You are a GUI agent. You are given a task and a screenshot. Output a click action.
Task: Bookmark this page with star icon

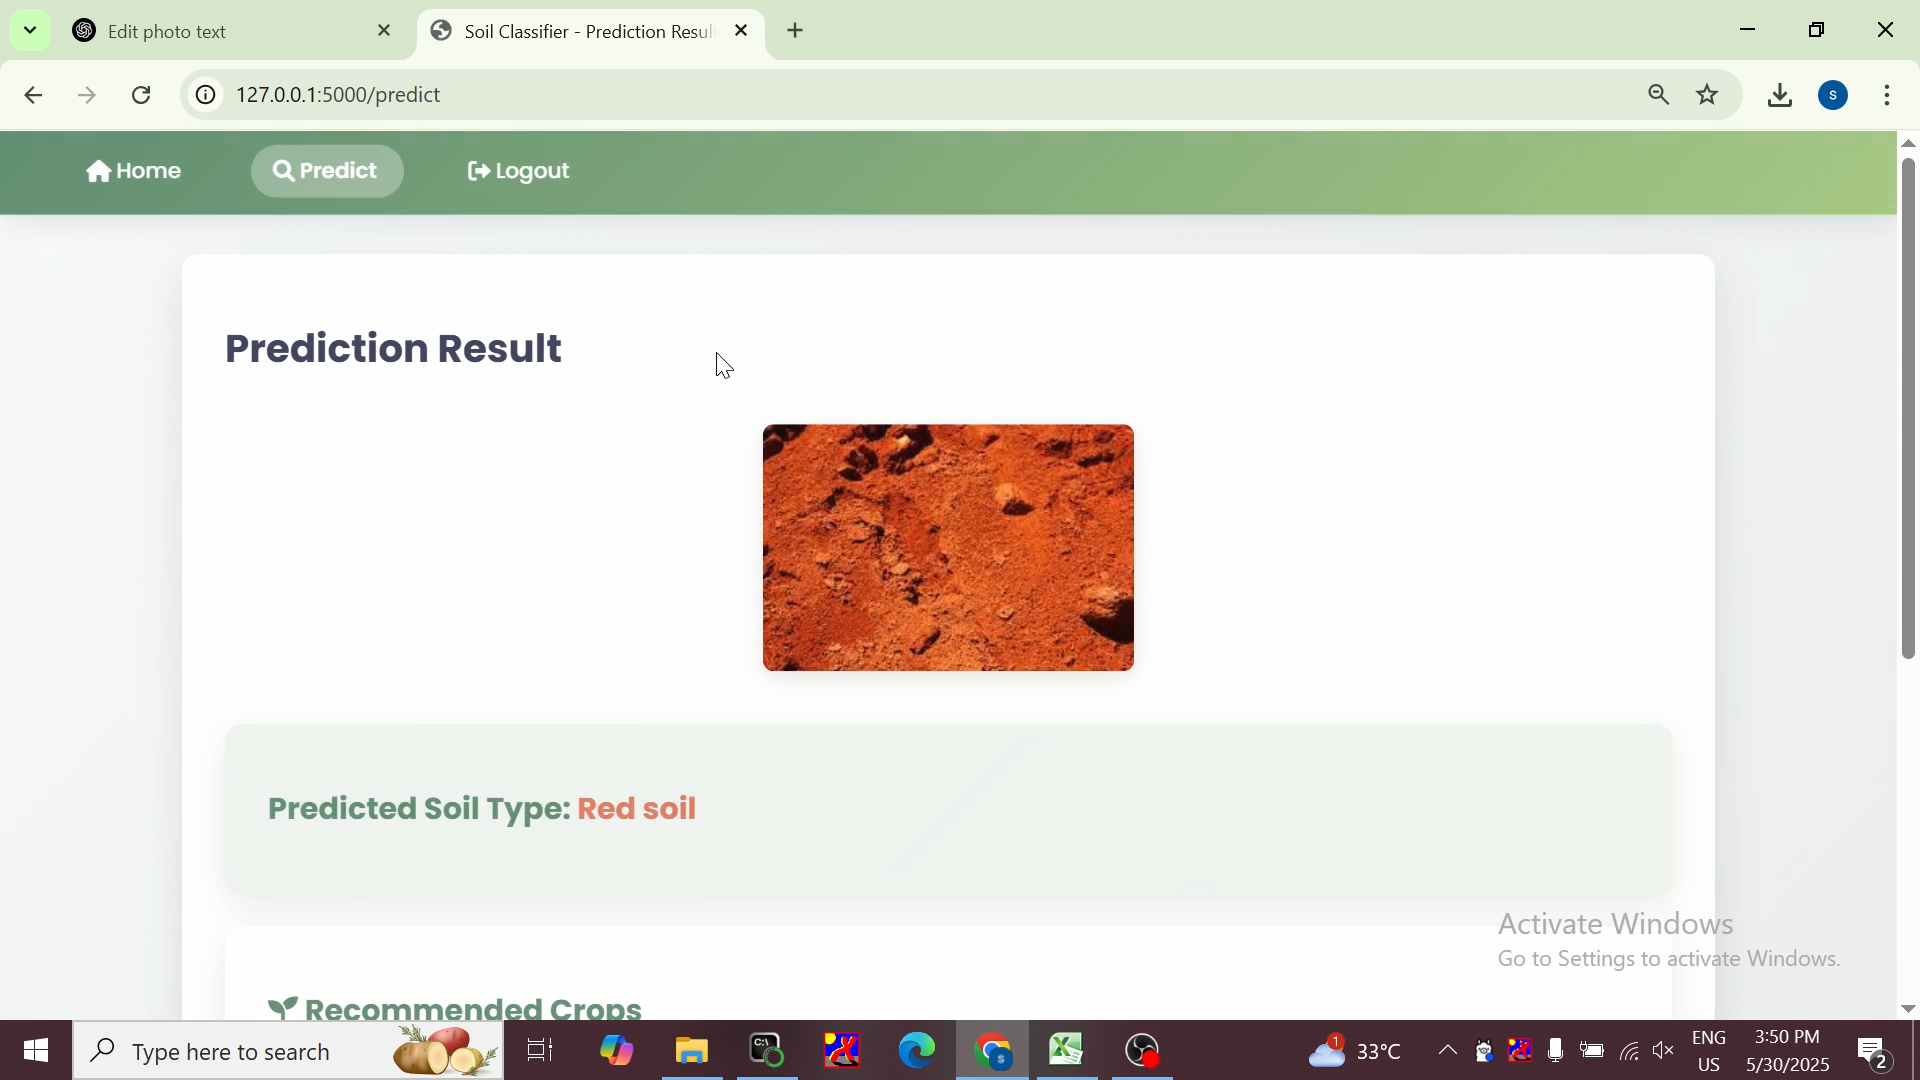pyautogui.click(x=1708, y=96)
